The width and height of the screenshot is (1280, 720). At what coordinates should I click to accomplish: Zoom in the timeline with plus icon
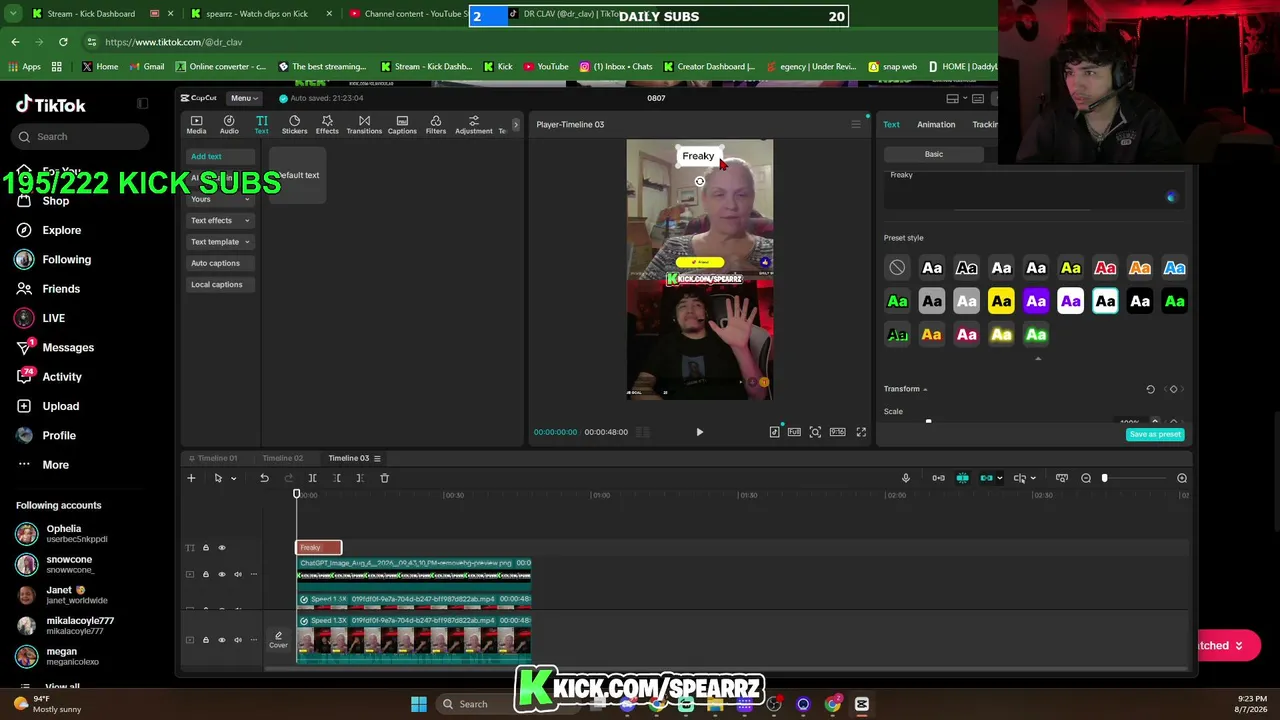(x=1182, y=478)
